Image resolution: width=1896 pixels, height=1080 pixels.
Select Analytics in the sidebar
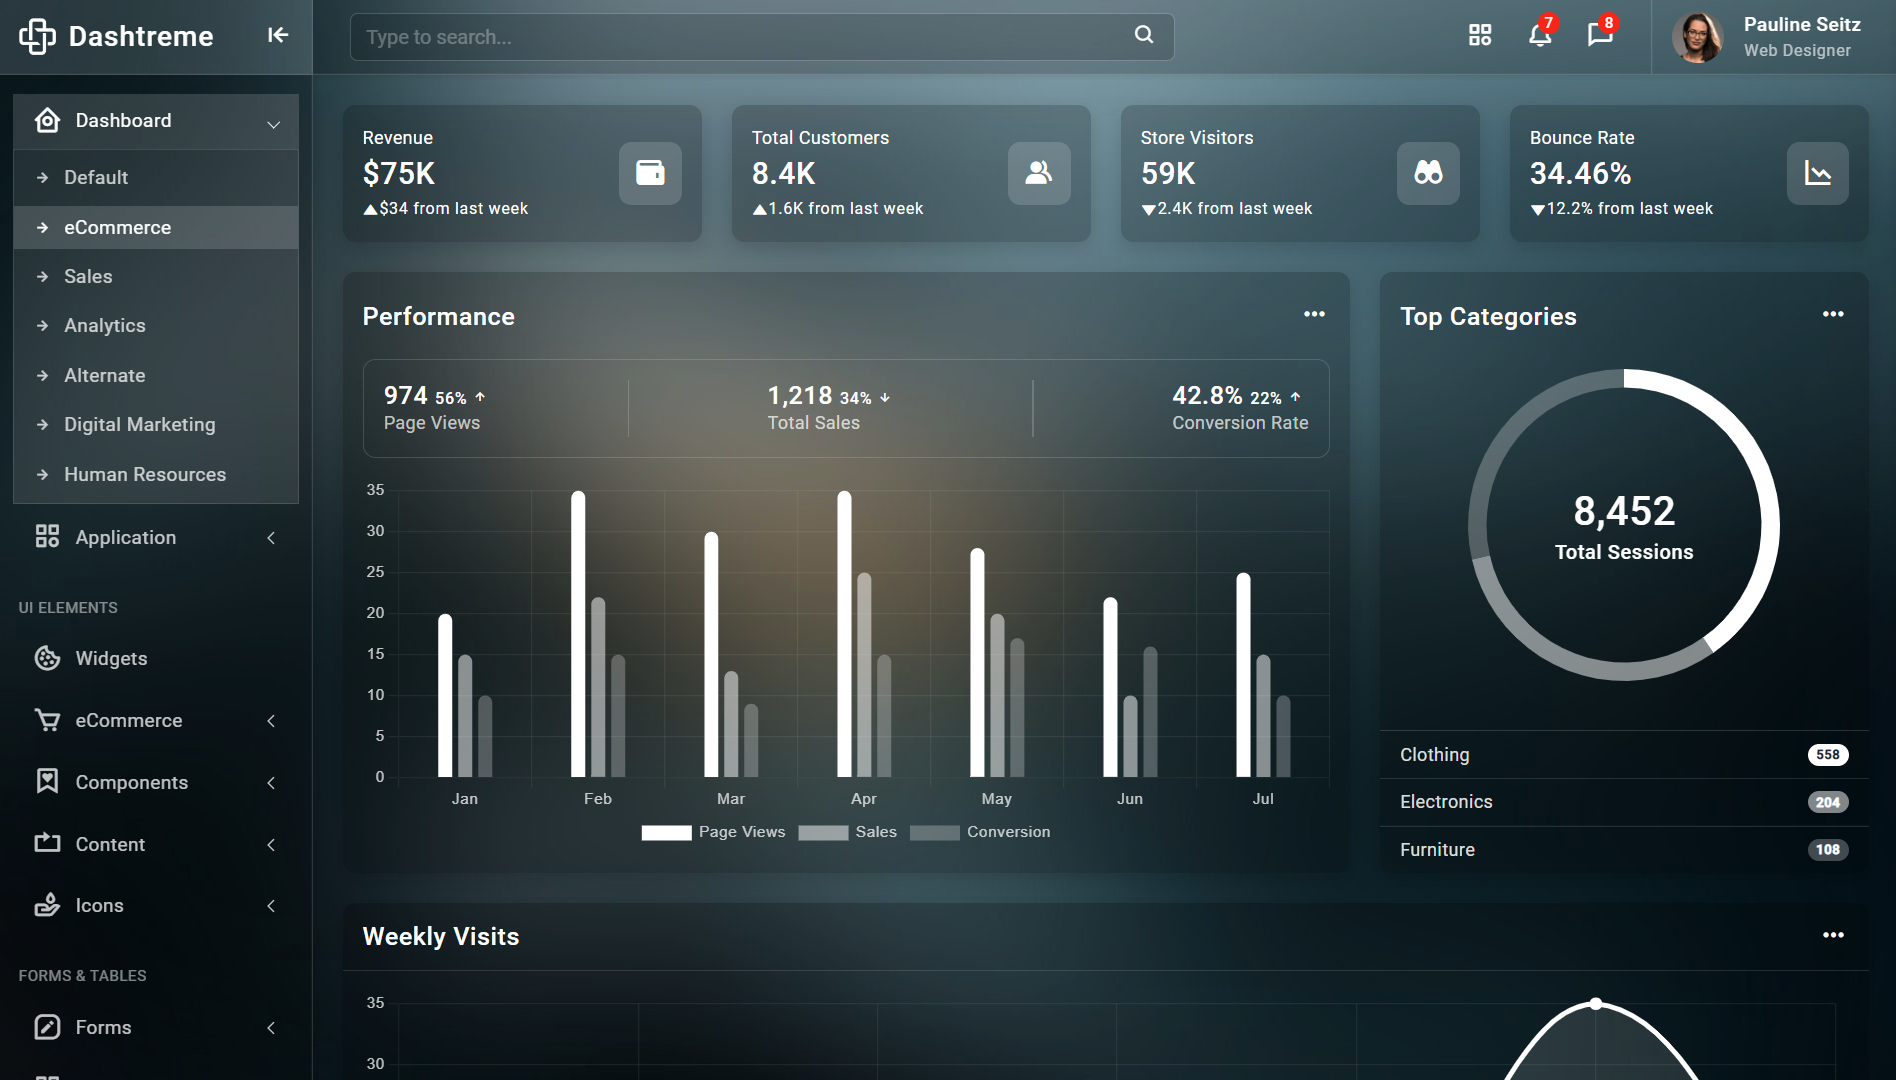pyautogui.click(x=105, y=326)
